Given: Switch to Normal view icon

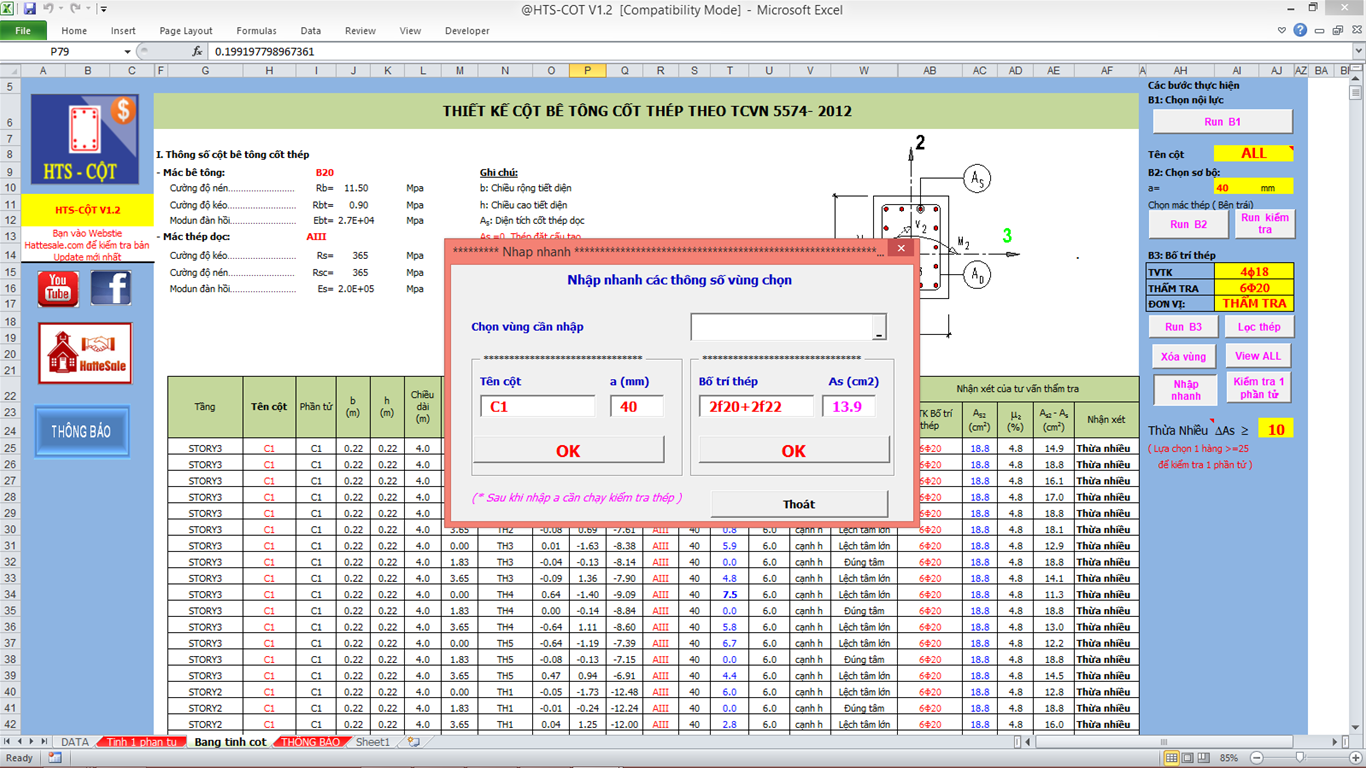Looking at the screenshot, I should pyautogui.click(x=1172, y=758).
